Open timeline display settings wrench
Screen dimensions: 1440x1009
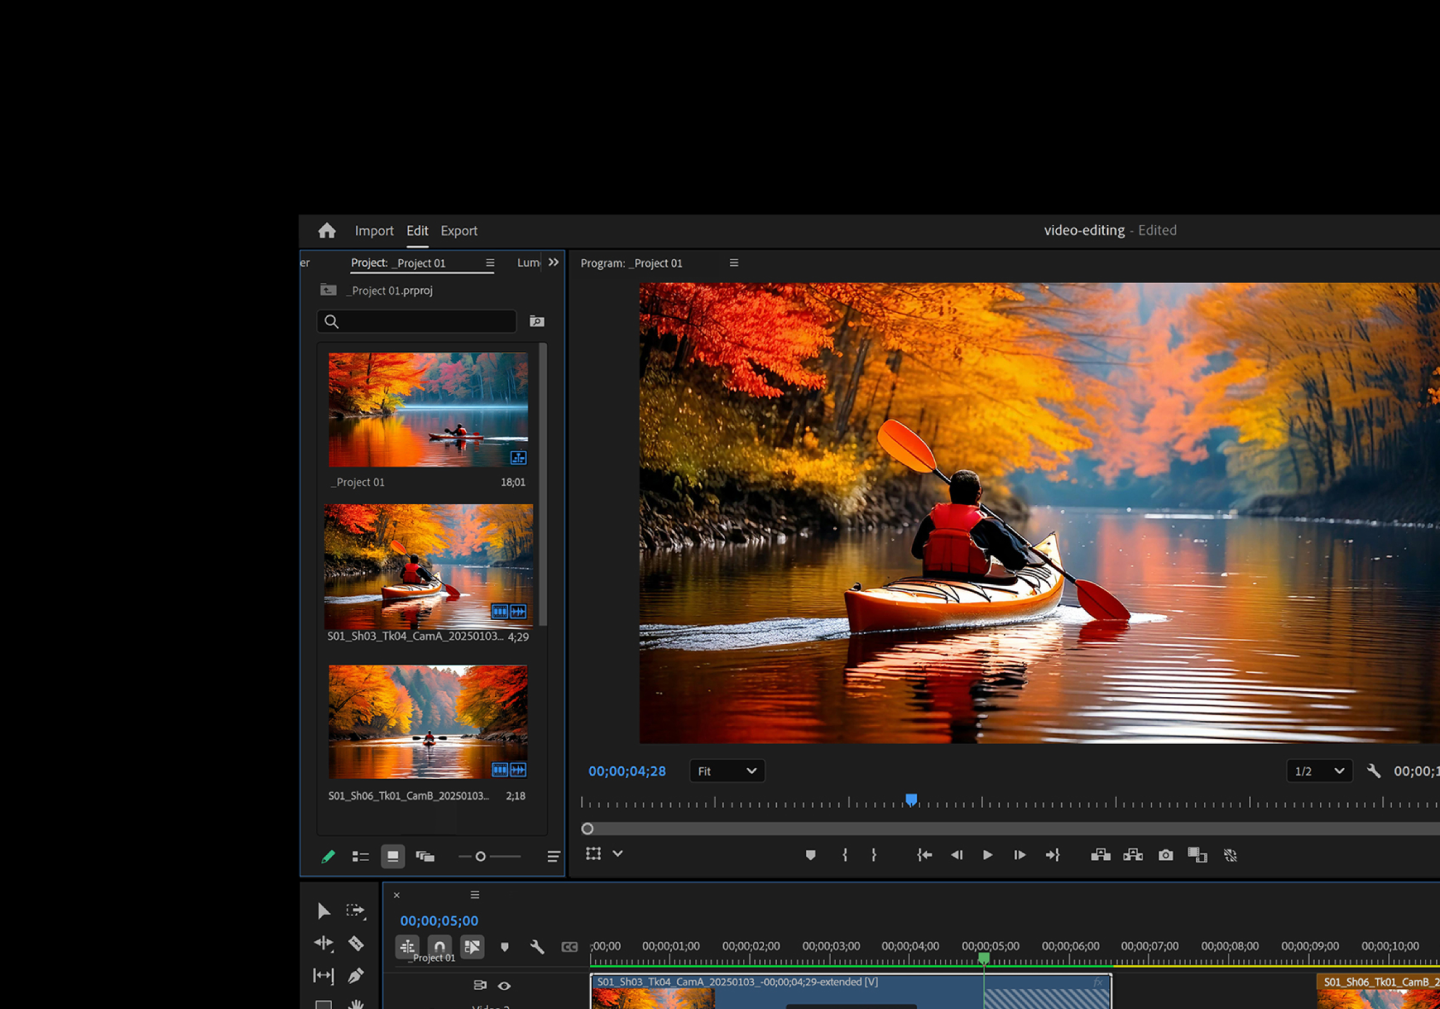click(537, 947)
